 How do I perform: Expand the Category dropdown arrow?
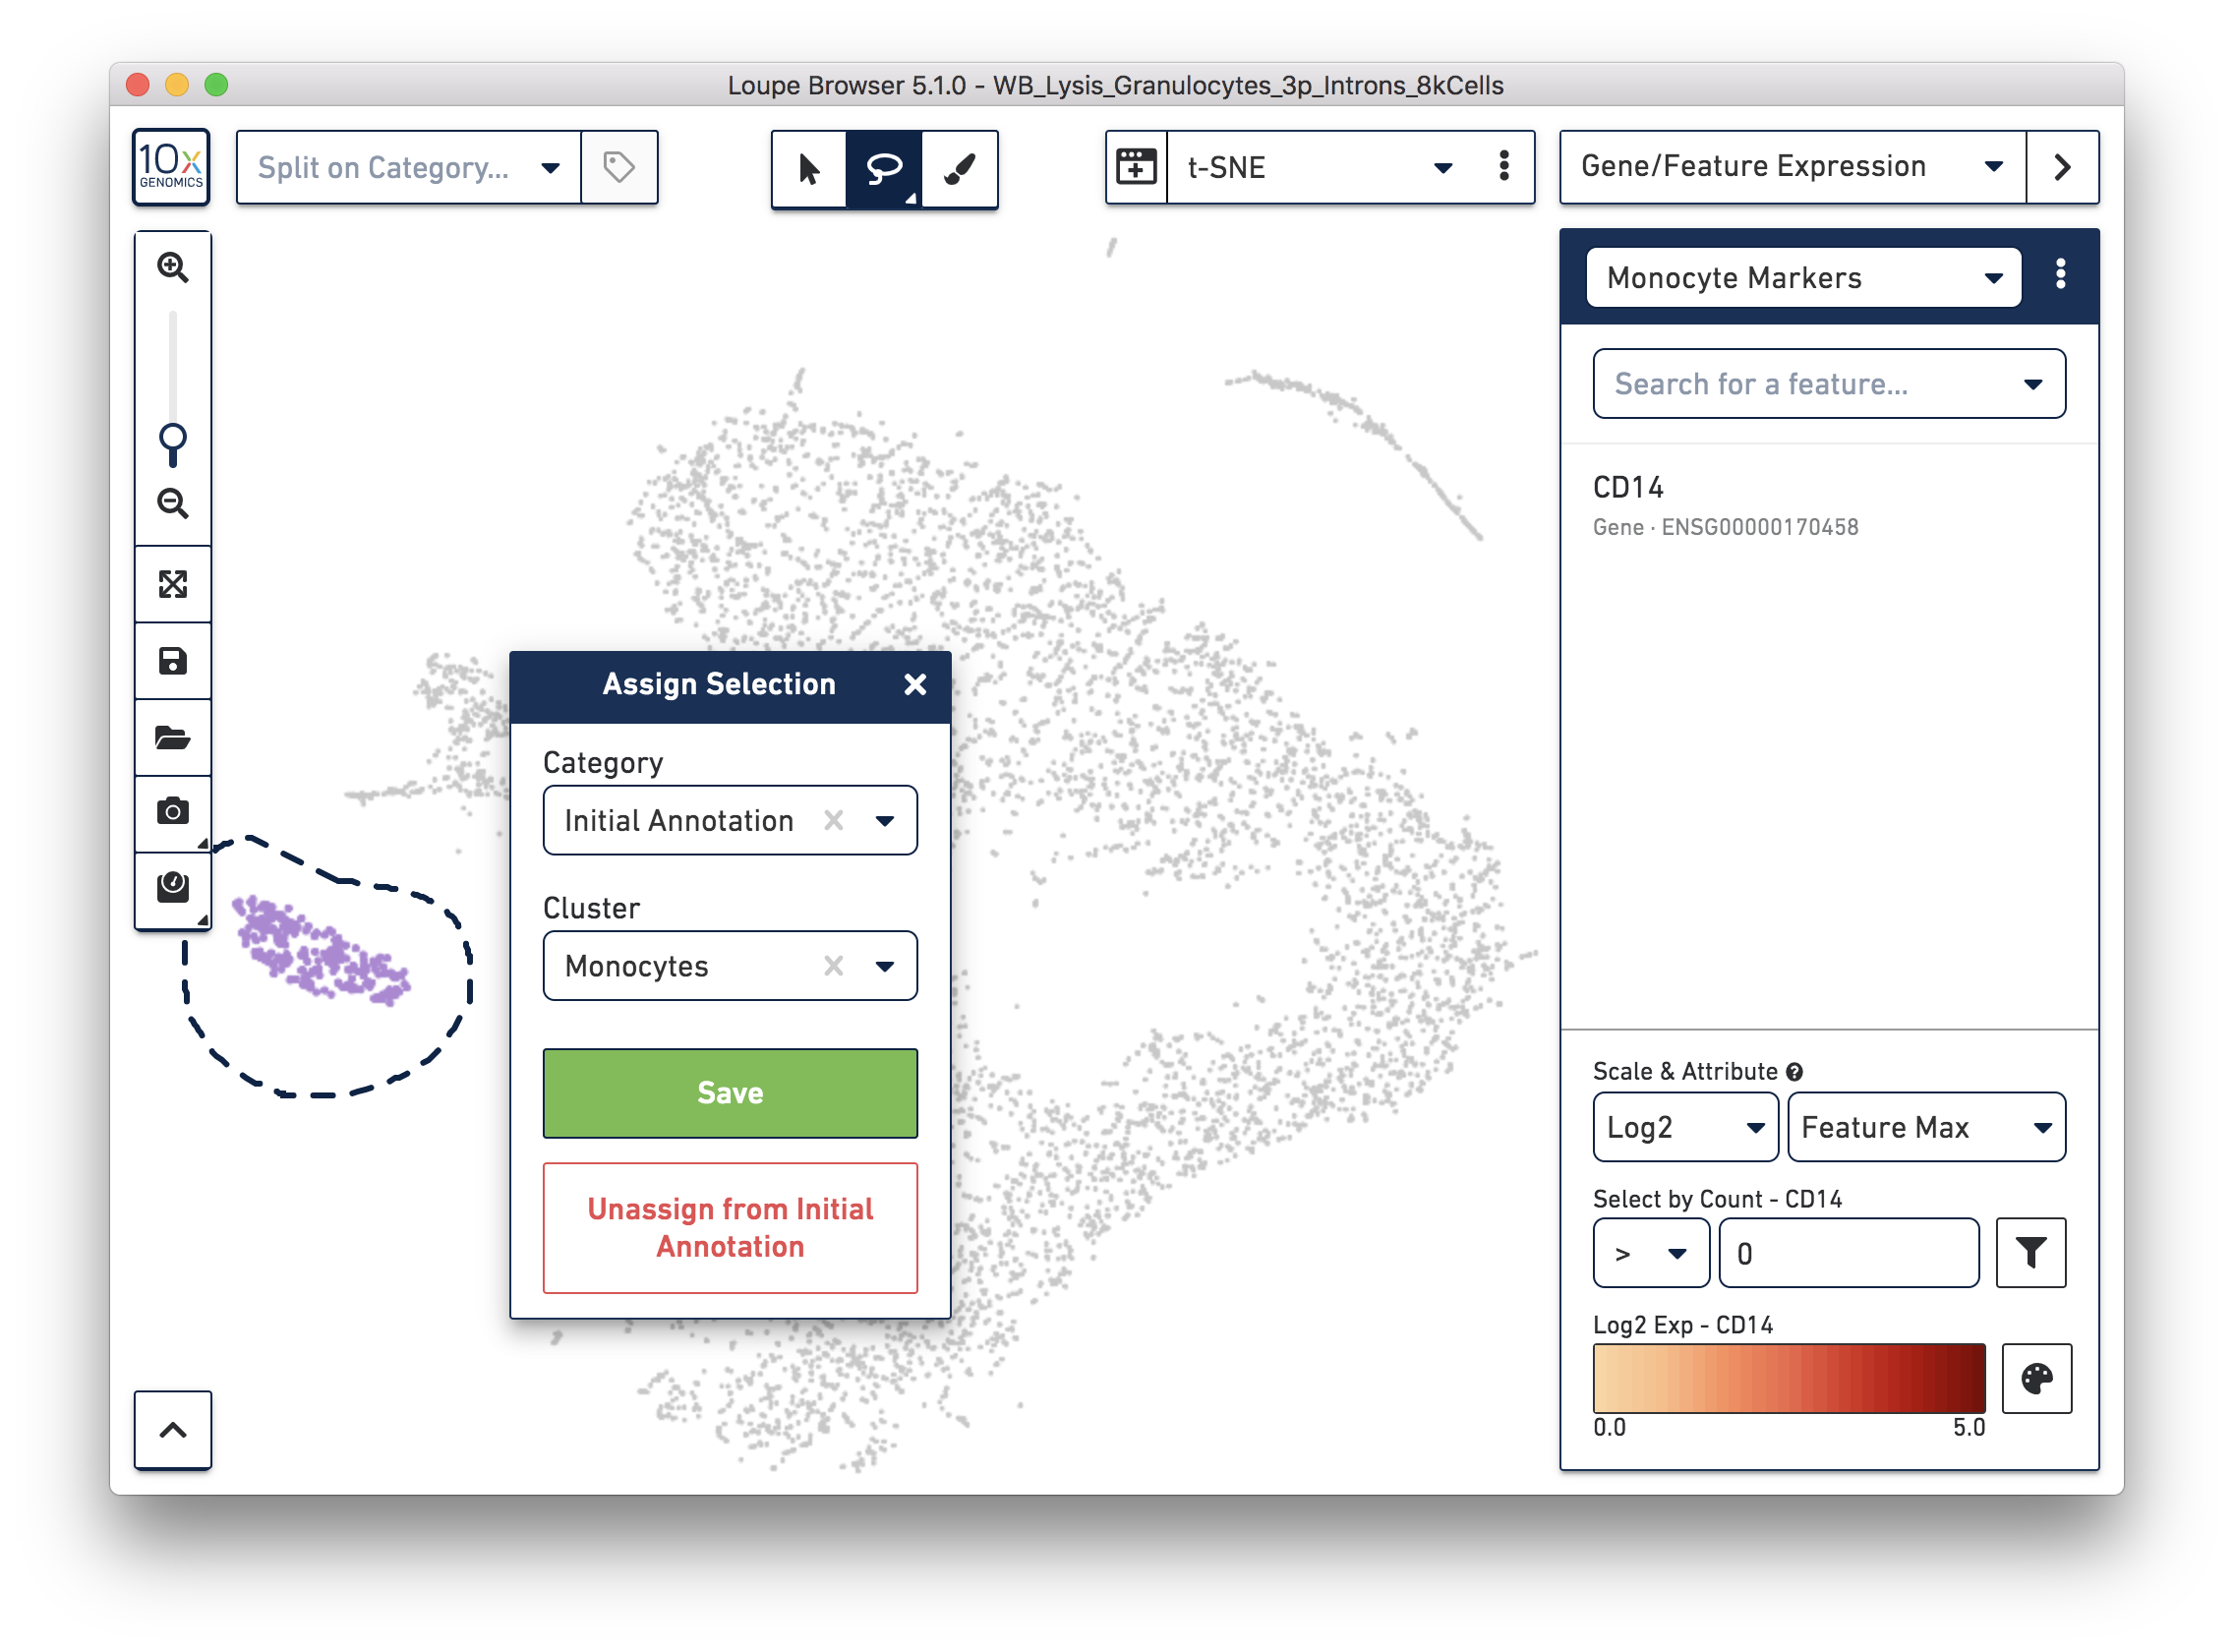pyautogui.click(x=885, y=821)
